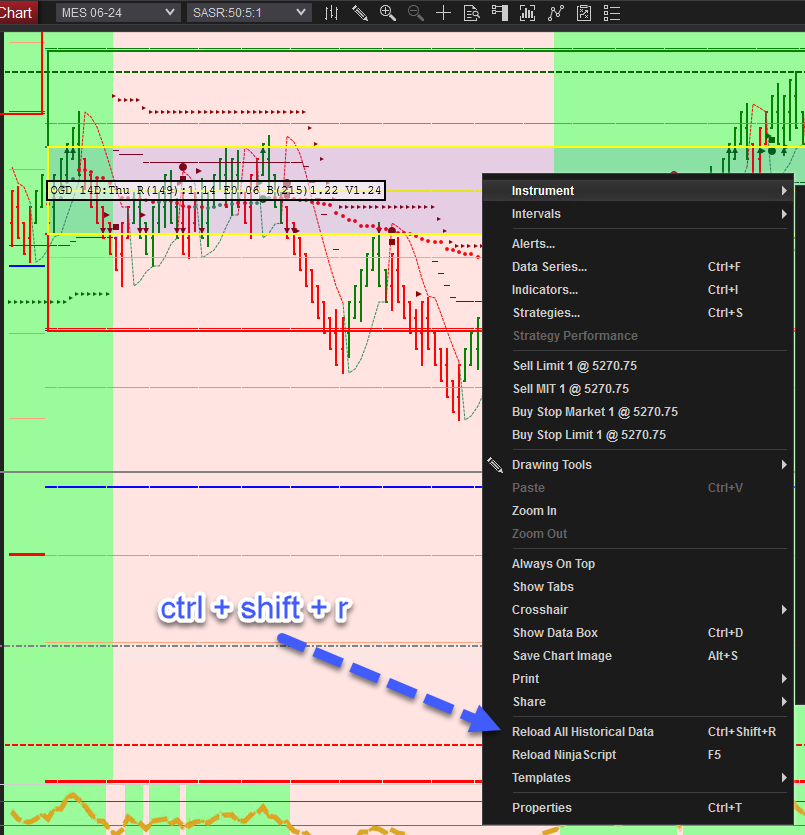
Task: Click the zoom out magnifier icon
Action: (415, 13)
